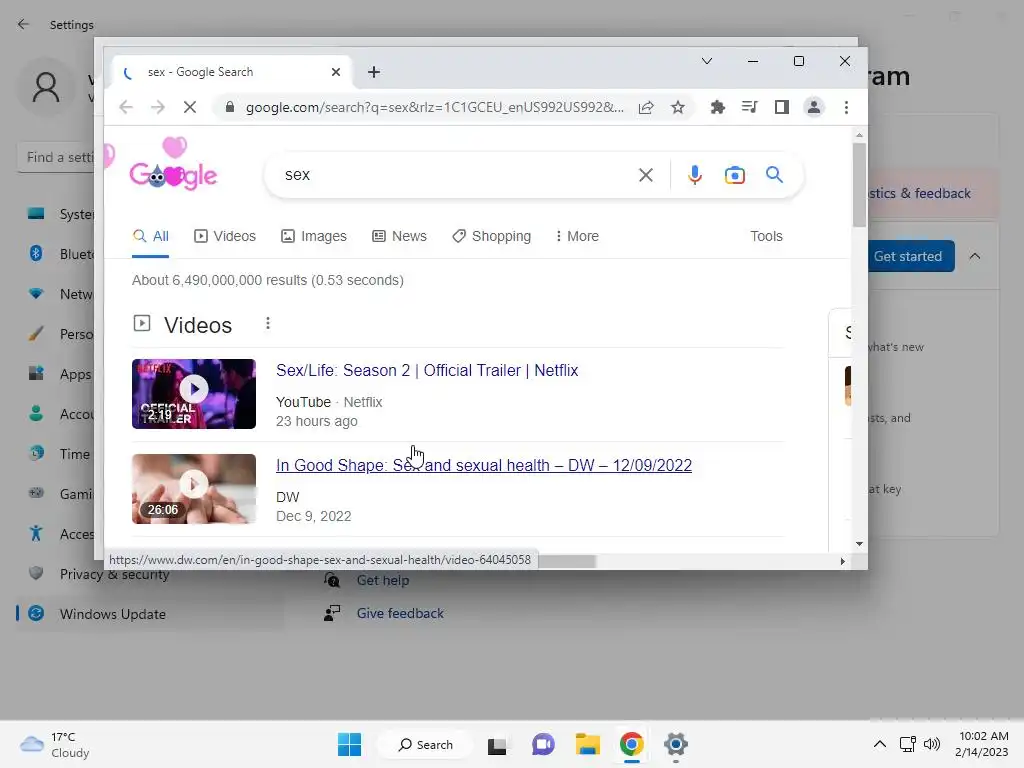The height and width of the screenshot is (768, 1024).
Task: Open Get help link in Settings
Action: coord(383,580)
